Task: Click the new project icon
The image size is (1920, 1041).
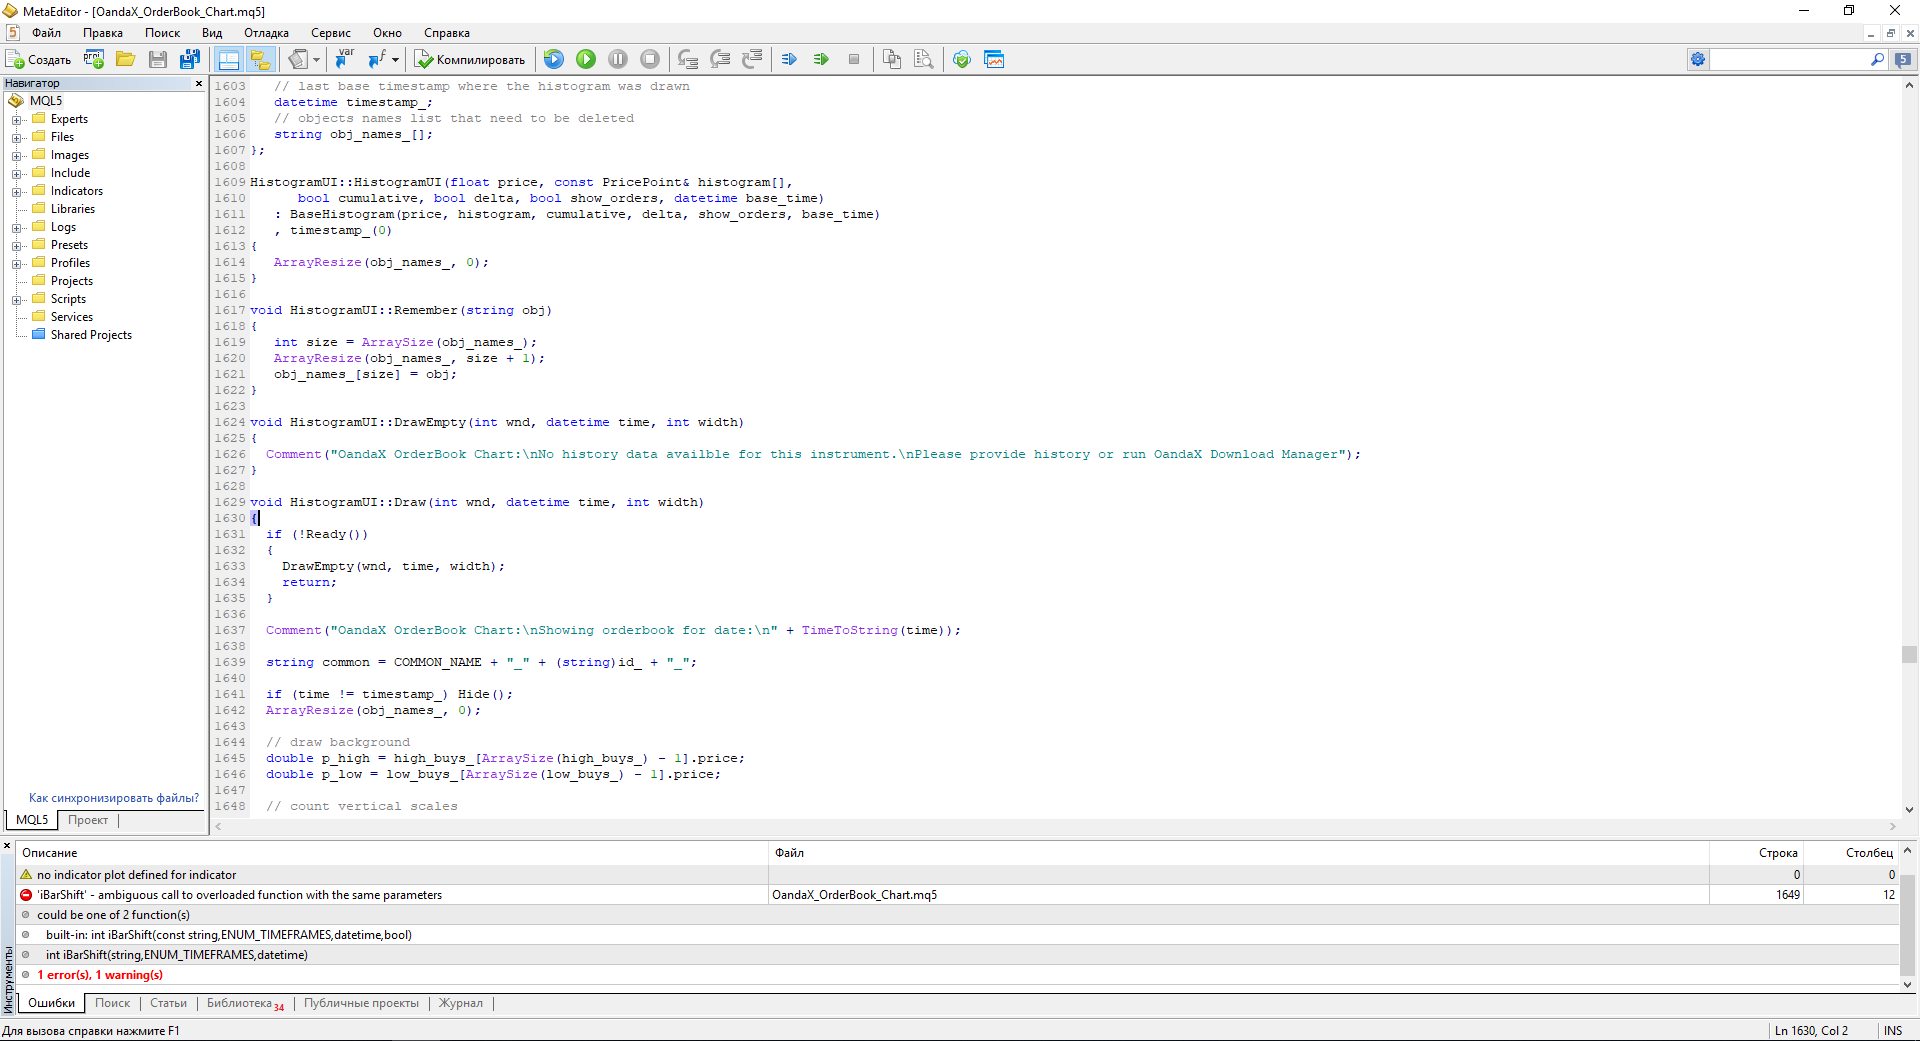Action: click(94, 60)
